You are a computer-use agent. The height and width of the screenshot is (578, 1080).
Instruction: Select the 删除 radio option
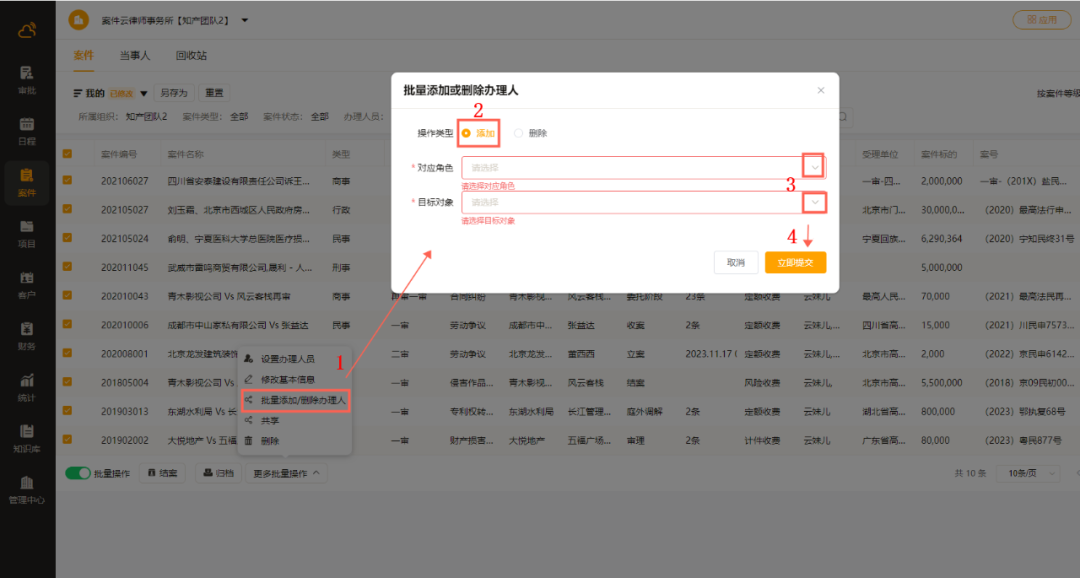(519, 133)
